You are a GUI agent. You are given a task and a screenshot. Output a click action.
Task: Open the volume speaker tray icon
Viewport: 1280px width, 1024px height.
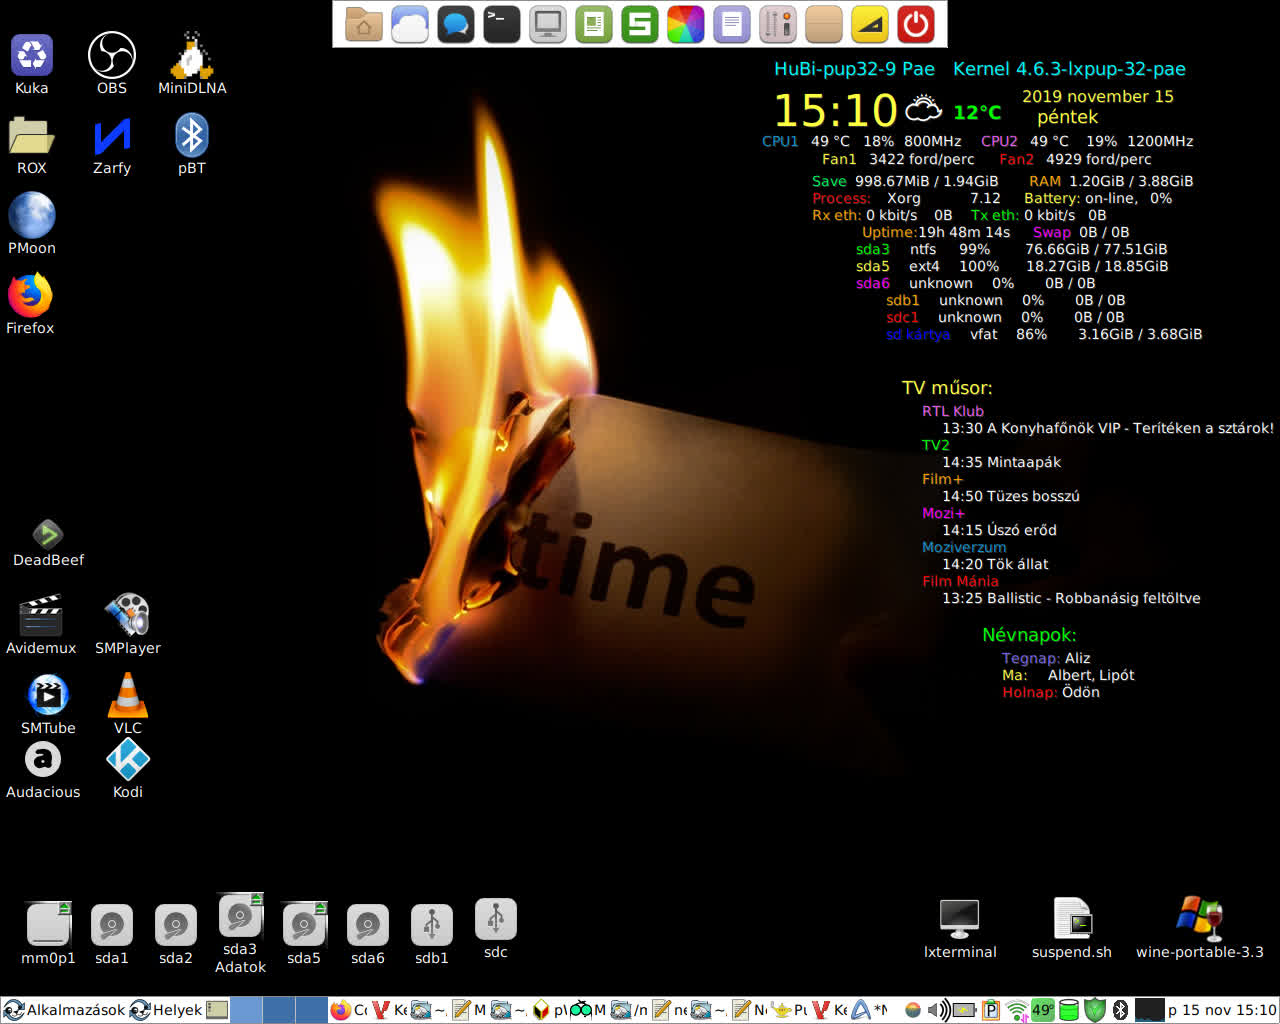[x=939, y=1010]
